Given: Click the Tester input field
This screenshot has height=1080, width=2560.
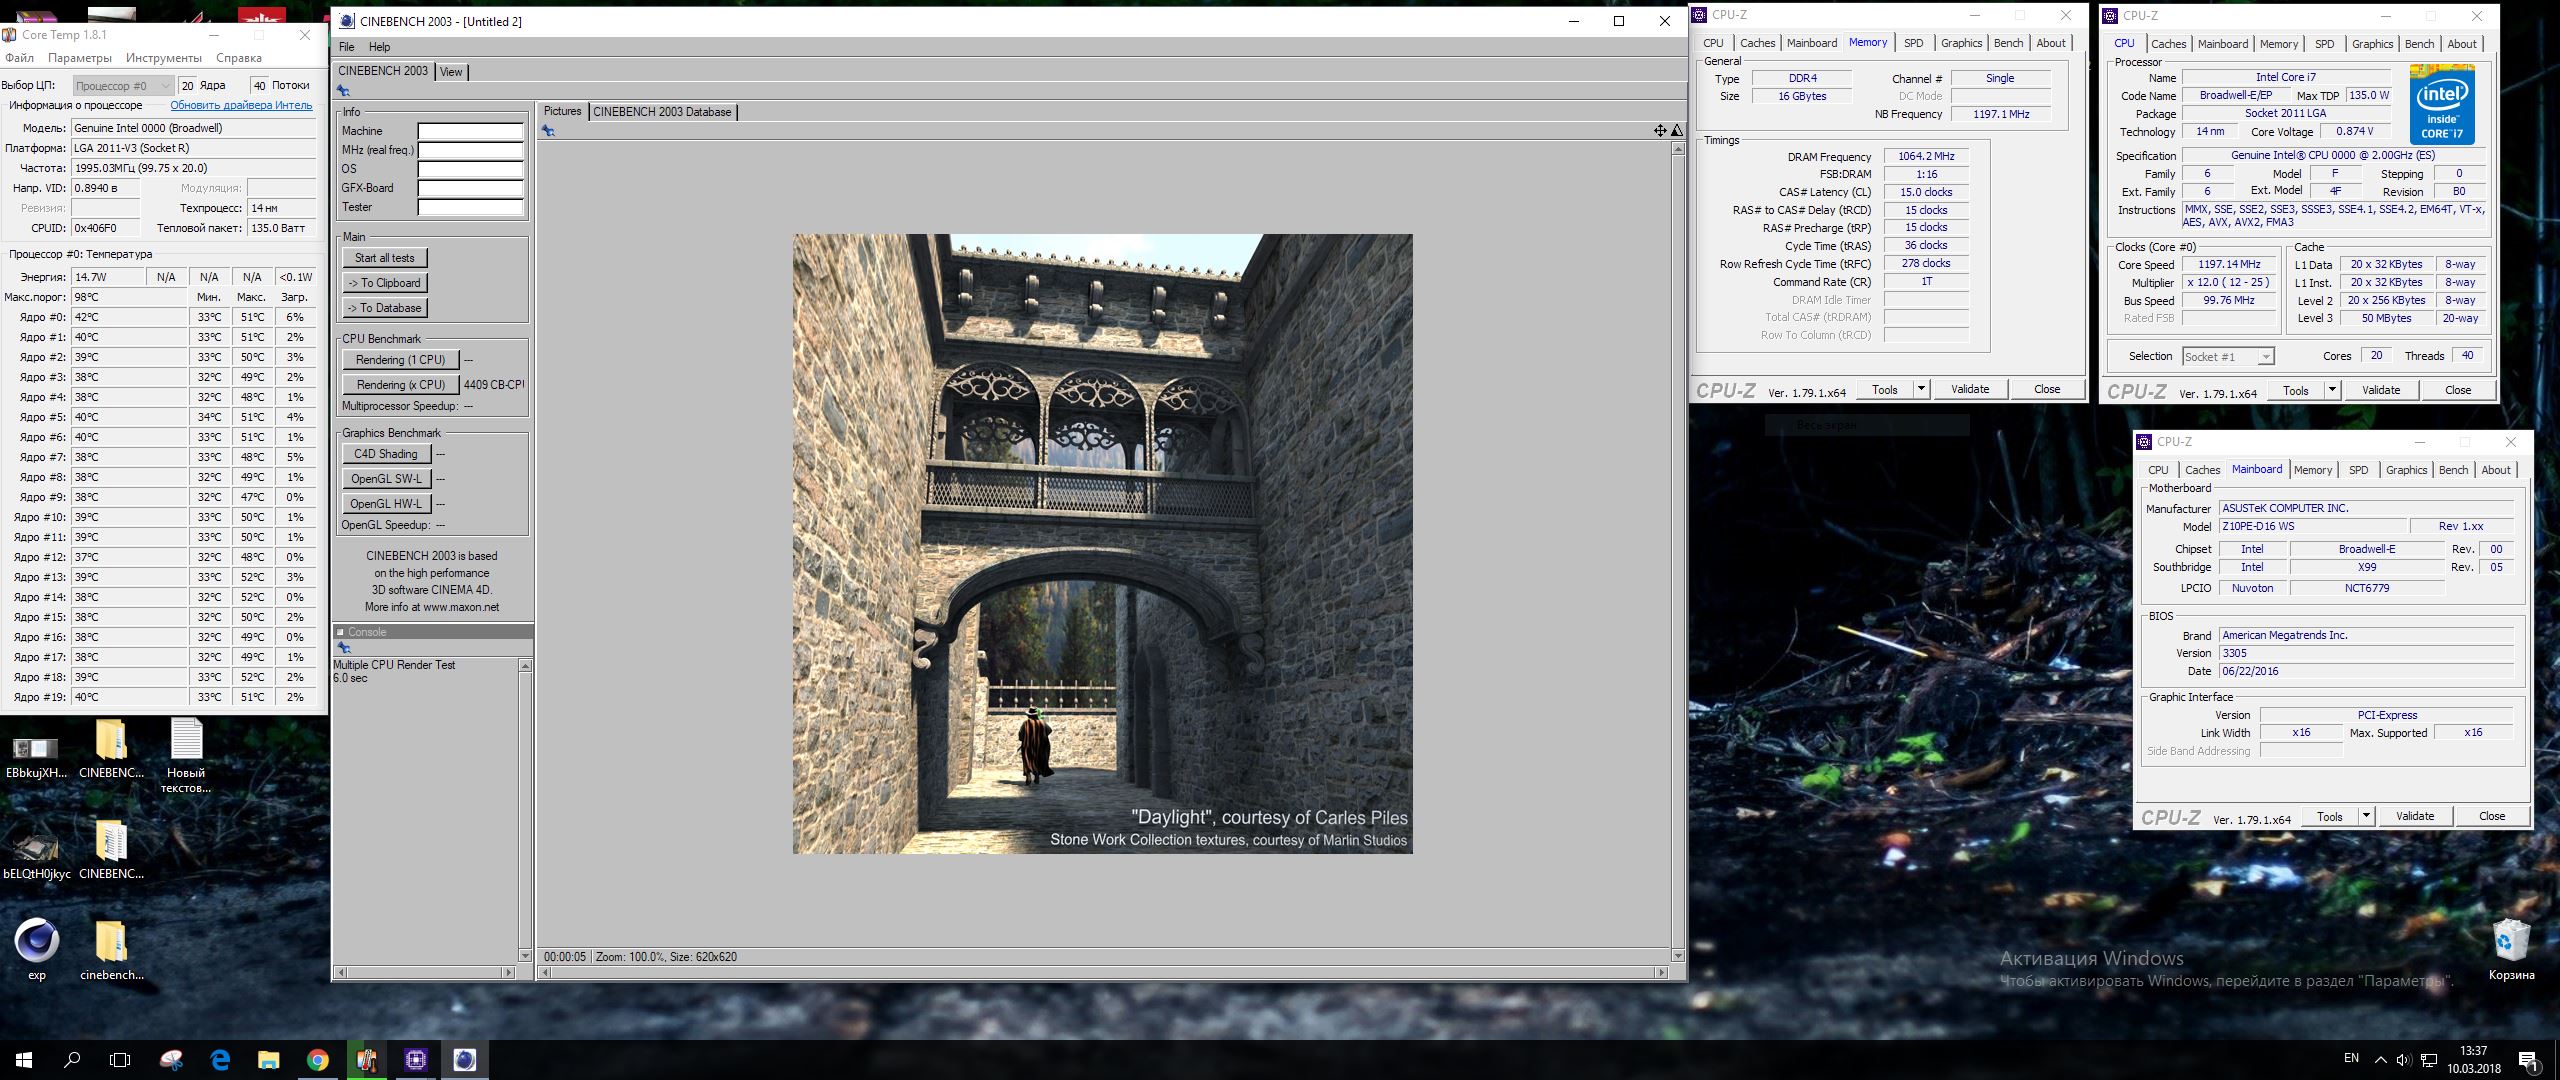Looking at the screenshot, I should [x=470, y=208].
